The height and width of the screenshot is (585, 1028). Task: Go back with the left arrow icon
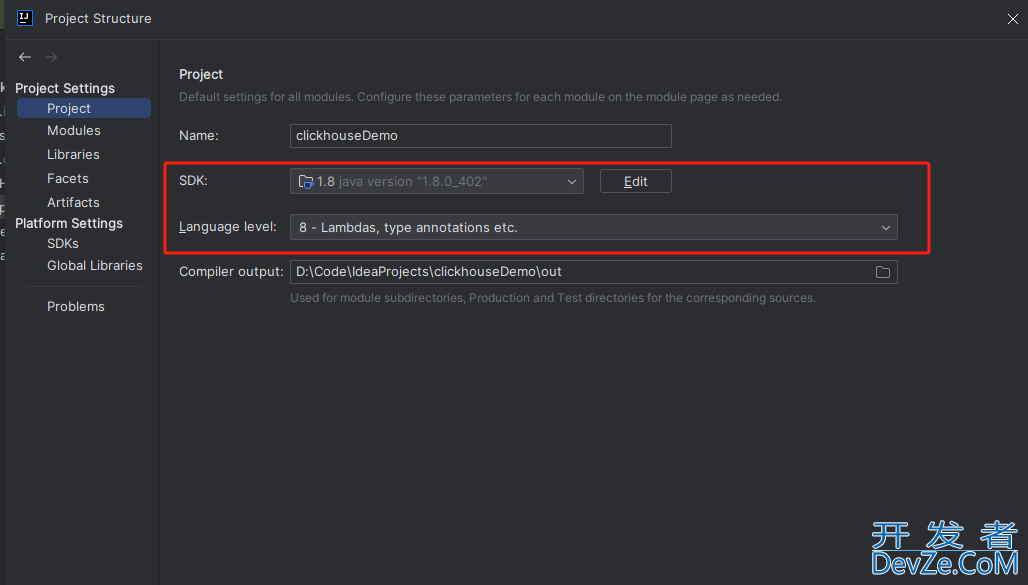coord(25,57)
